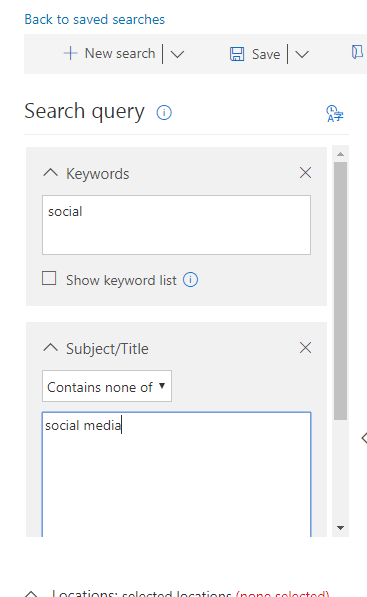Open the New search dropdown arrow
This screenshot has height=597, width=367.
point(177,54)
